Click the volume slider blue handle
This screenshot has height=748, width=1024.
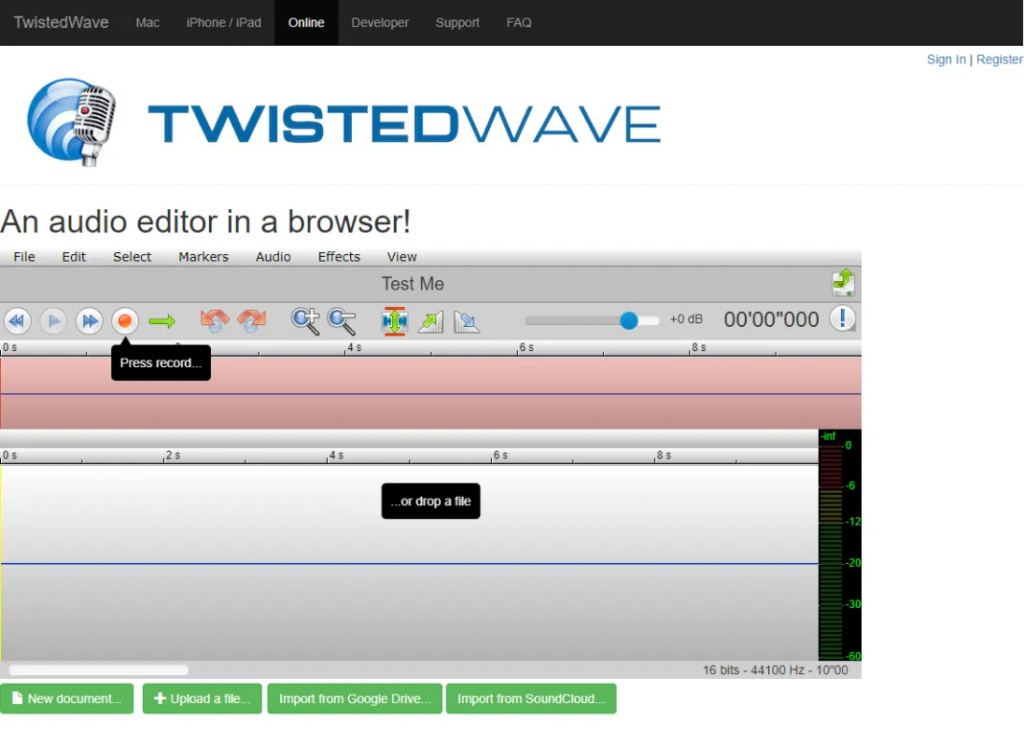(x=628, y=320)
